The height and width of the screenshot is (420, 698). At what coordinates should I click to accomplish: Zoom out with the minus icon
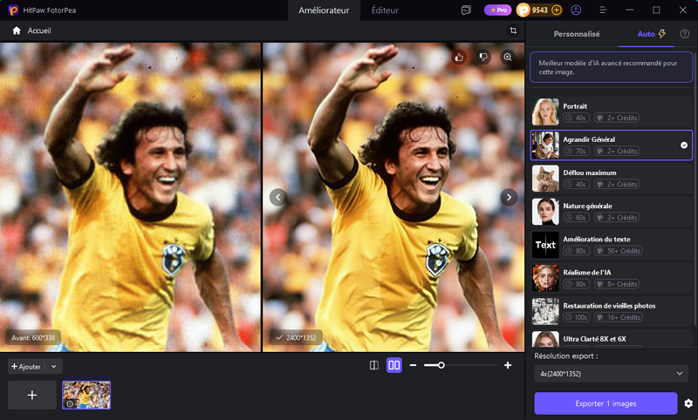click(x=413, y=365)
